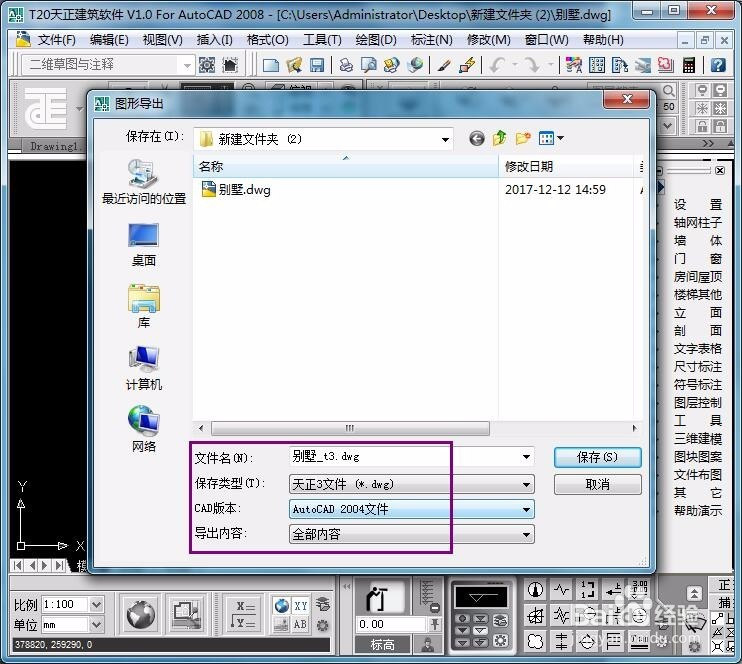Open the 格式(O) menu

click(x=268, y=40)
